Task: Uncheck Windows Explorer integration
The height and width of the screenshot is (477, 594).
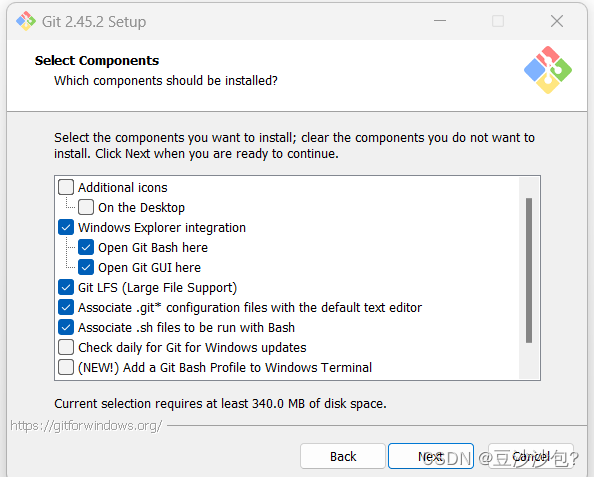Action: tap(66, 227)
